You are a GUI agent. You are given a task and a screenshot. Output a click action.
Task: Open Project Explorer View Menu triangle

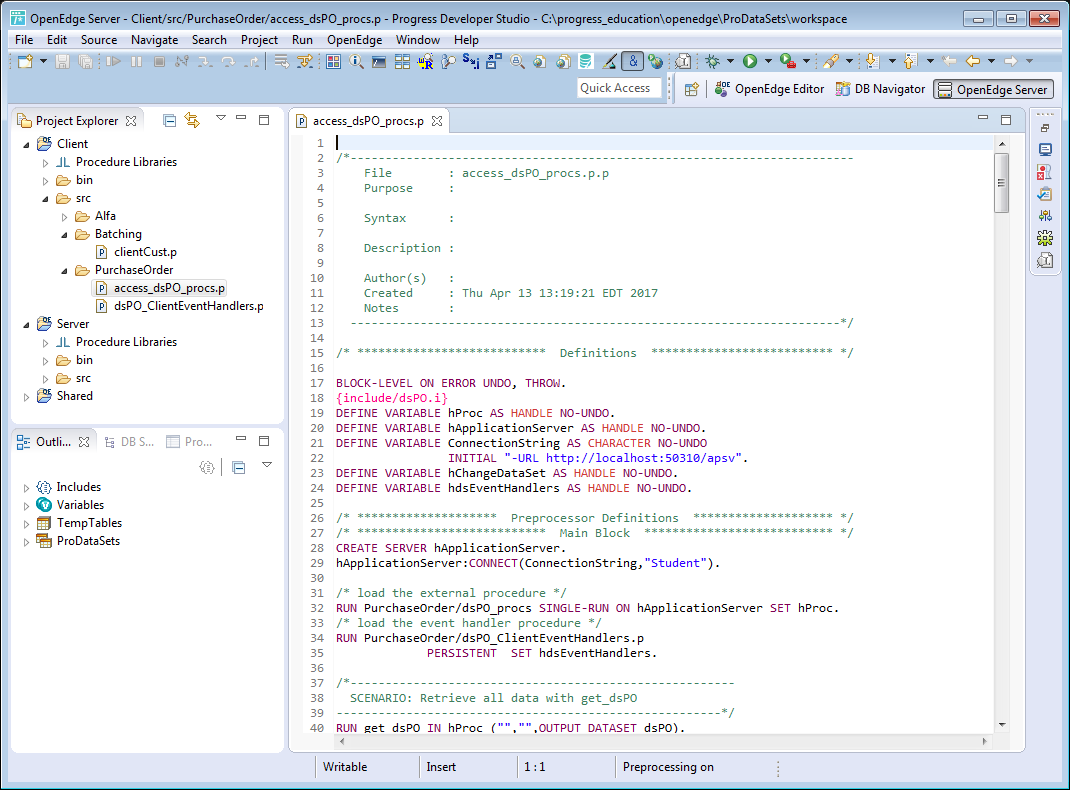(x=220, y=118)
